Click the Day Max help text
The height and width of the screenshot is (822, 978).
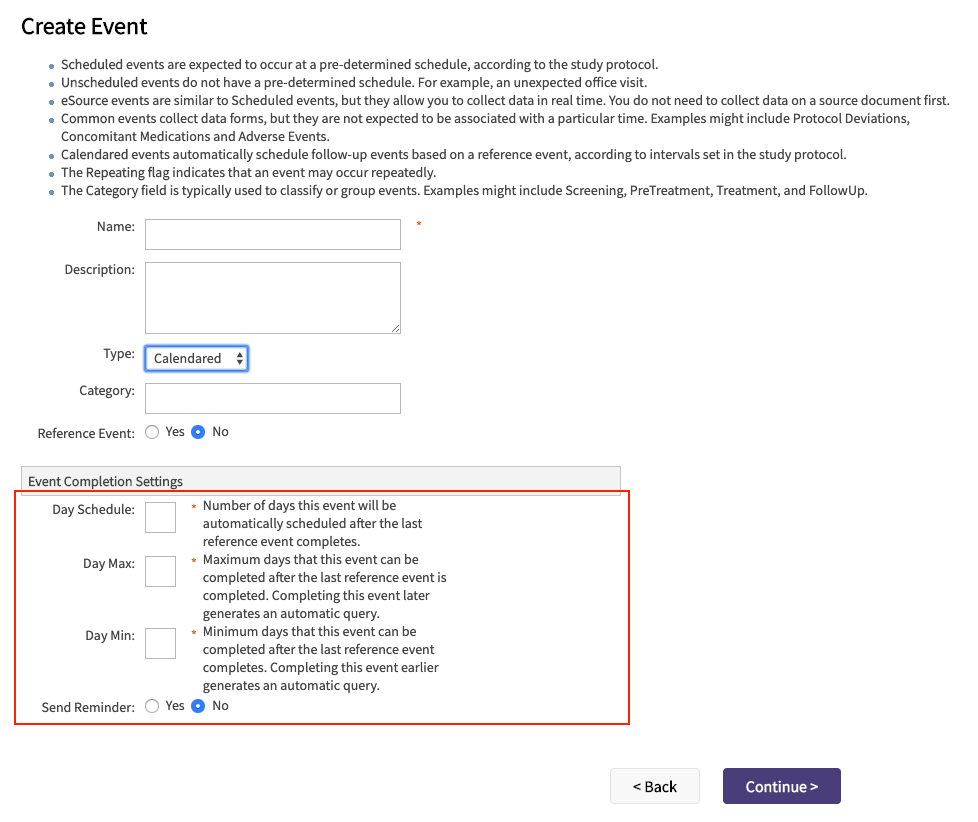(324, 586)
